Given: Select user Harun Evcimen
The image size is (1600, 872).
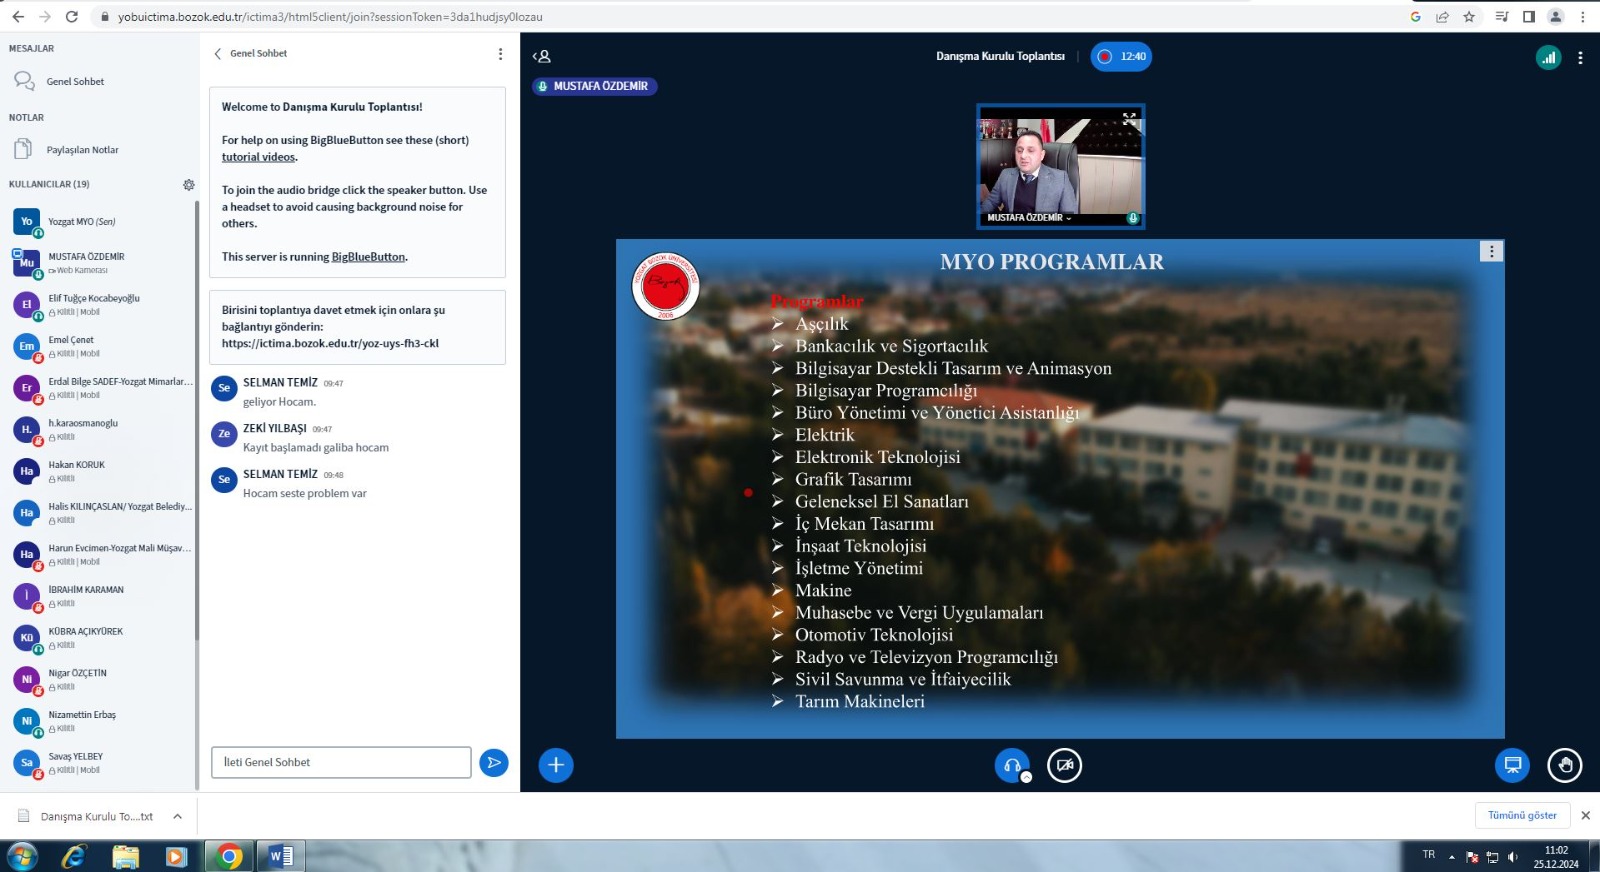Looking at the screenshot, I should [x=100, y=554].
